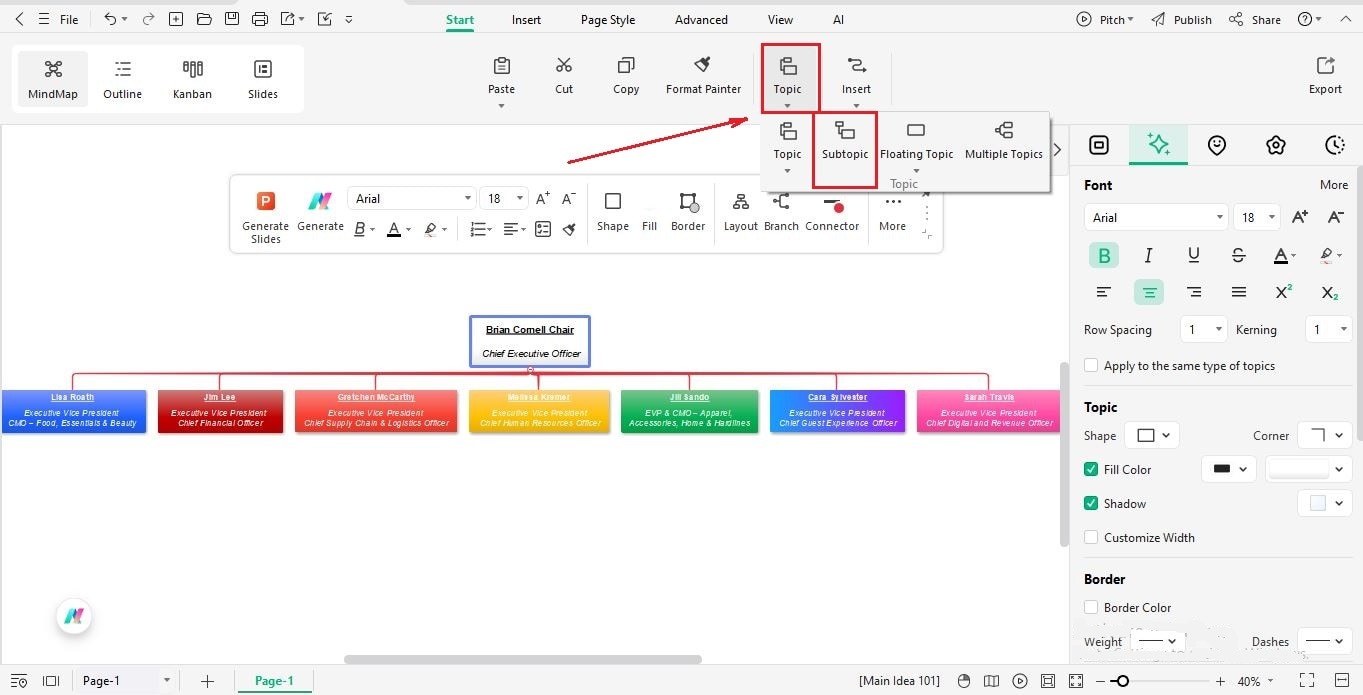Click the Save disk icon
The width and height of the screenshot is (1363, 695).
click(x=232, y=19)
